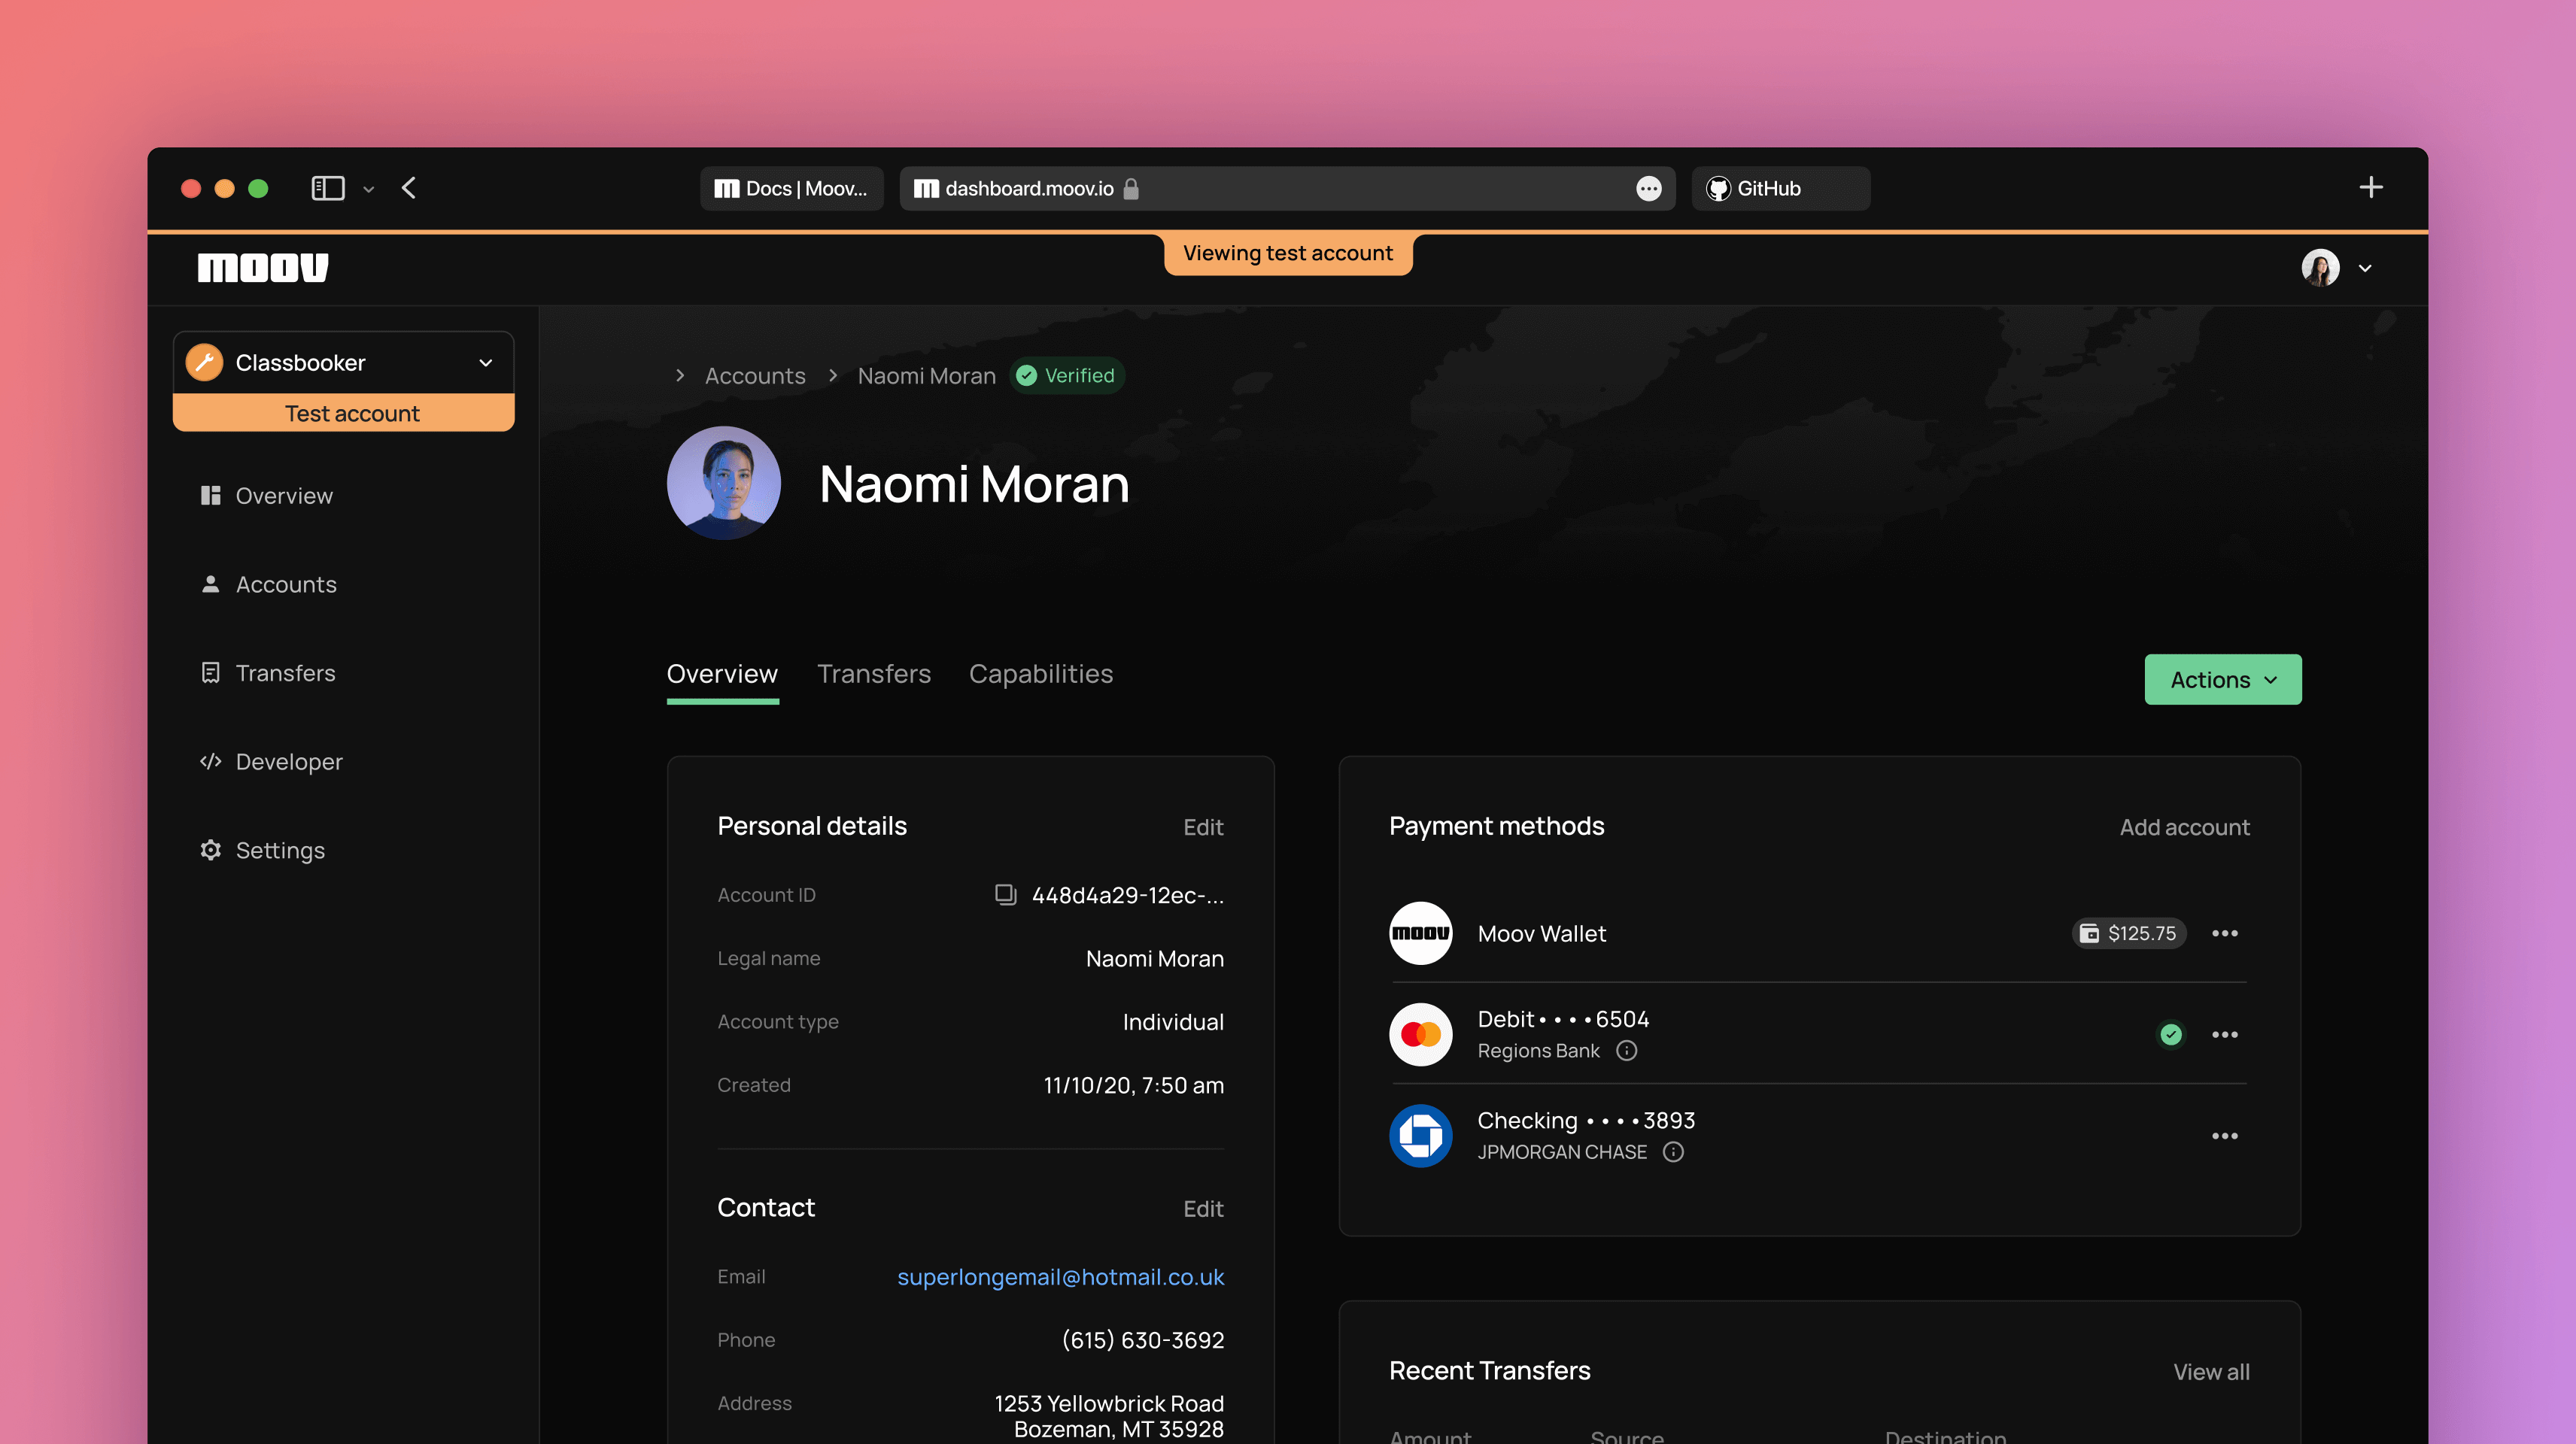Screen dimensions: 2576x1444
Task: Select the GitHub browser tab
Action: tap(1779, 188)
